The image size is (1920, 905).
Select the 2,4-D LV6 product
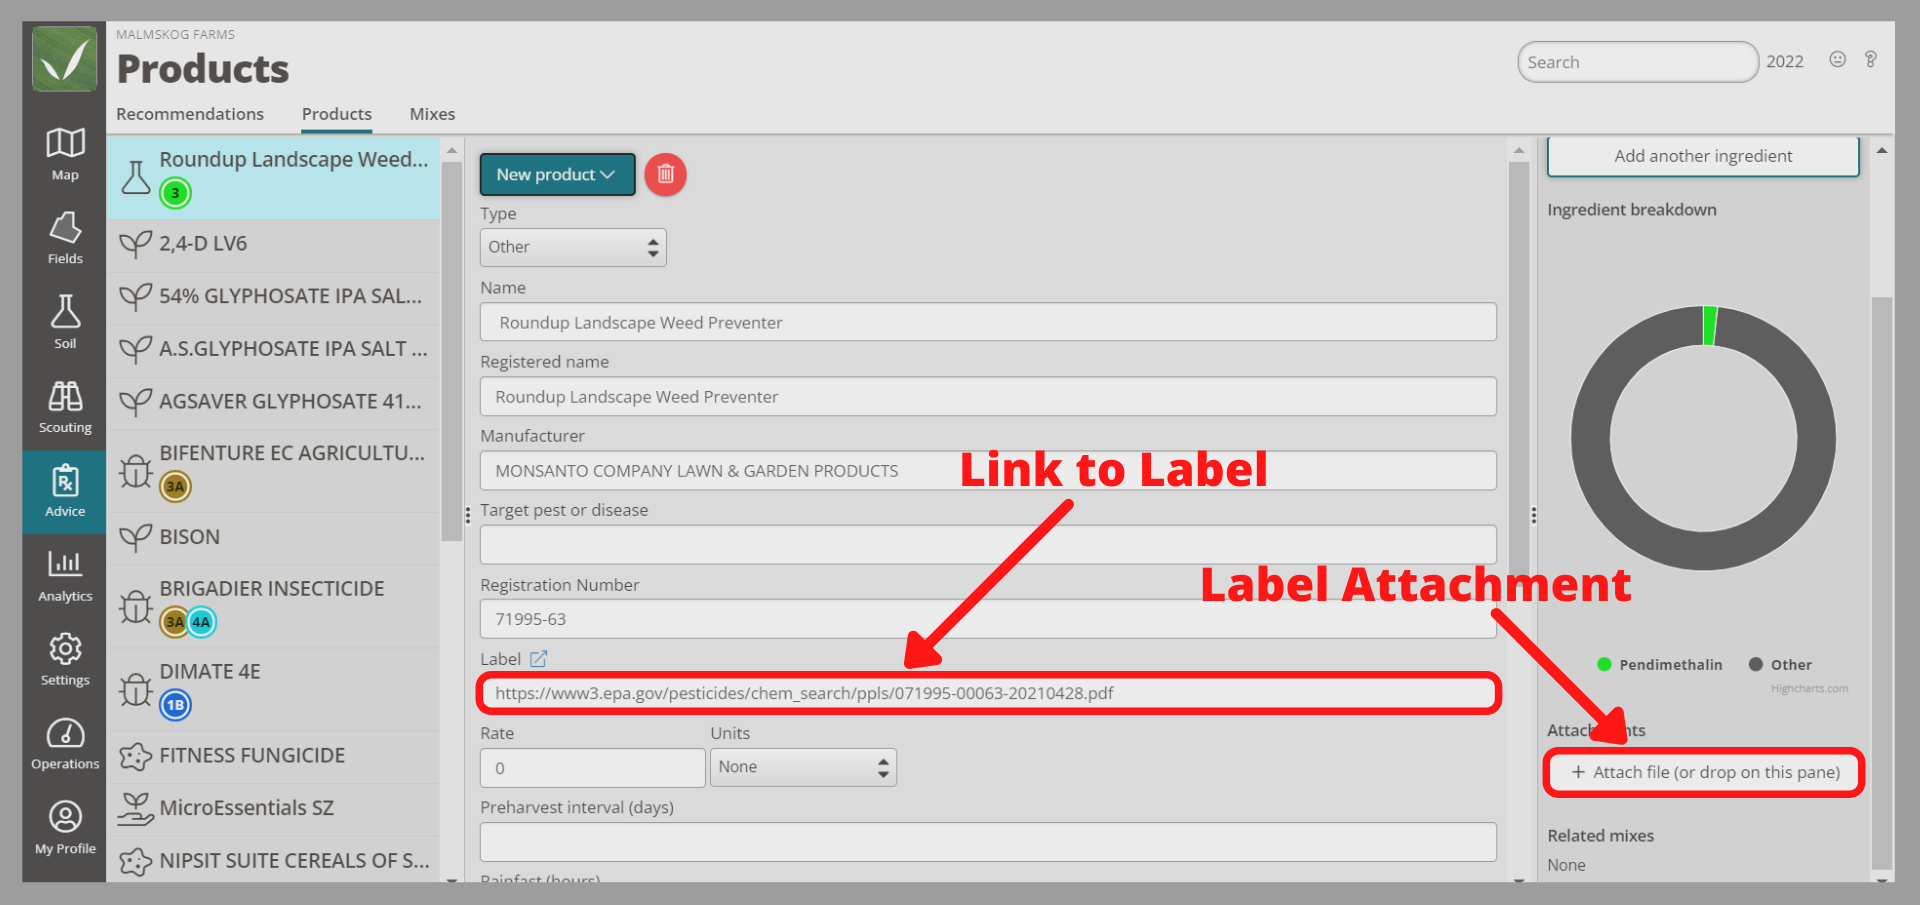273,244
